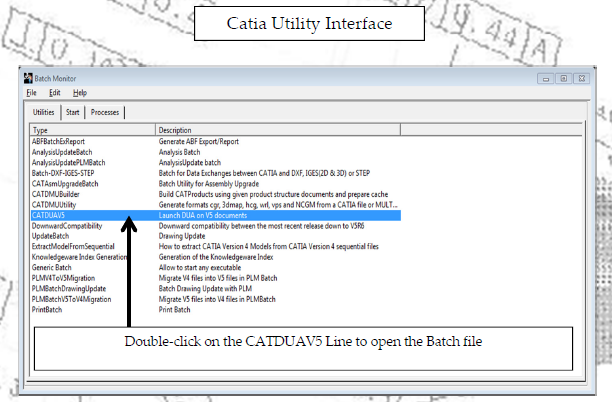Click the 'Launch DUA on V5 documents' description
Screen dimensions: 612x402
(x=203, y=215)
